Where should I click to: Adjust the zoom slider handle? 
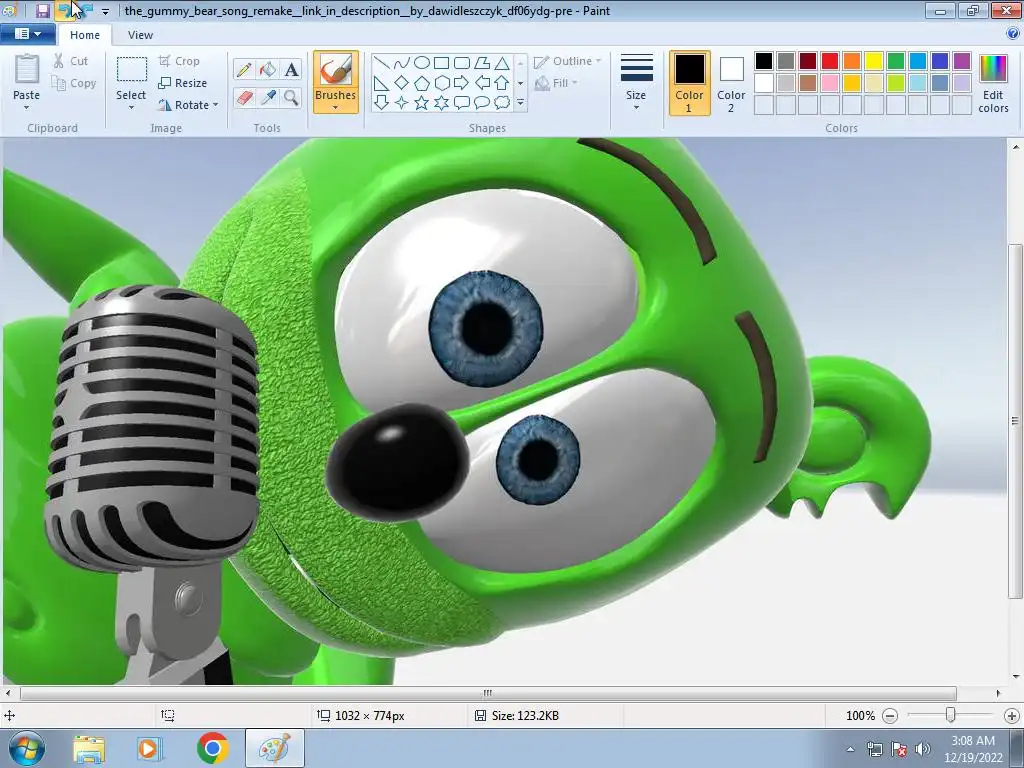tap(950, 715)
